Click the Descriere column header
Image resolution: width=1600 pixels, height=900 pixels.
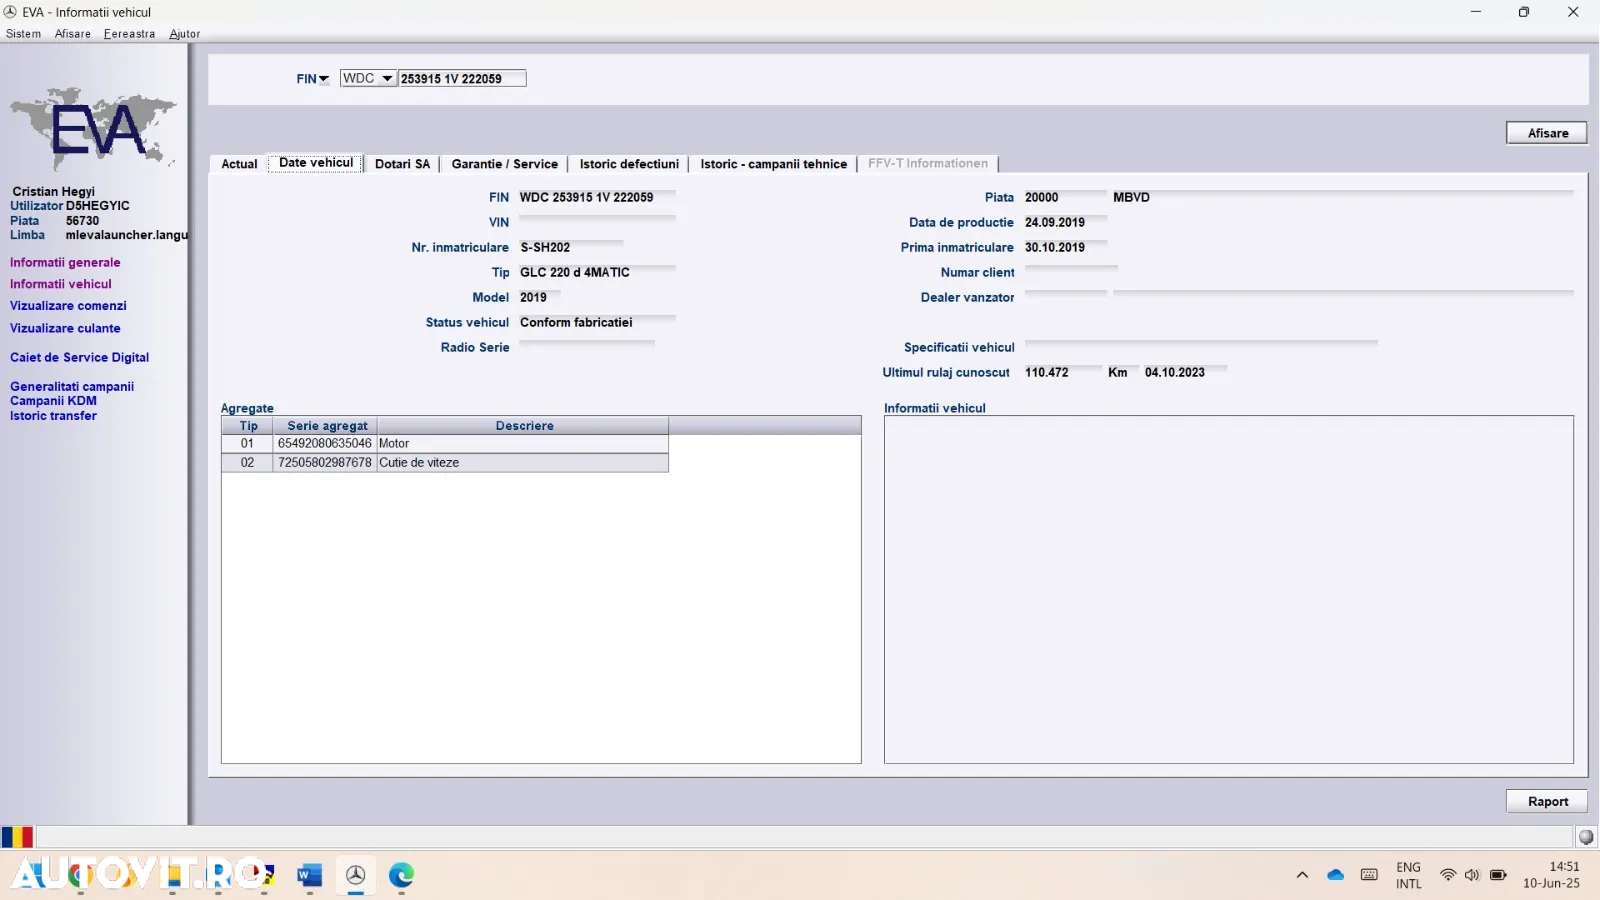[x=523, y=426]
